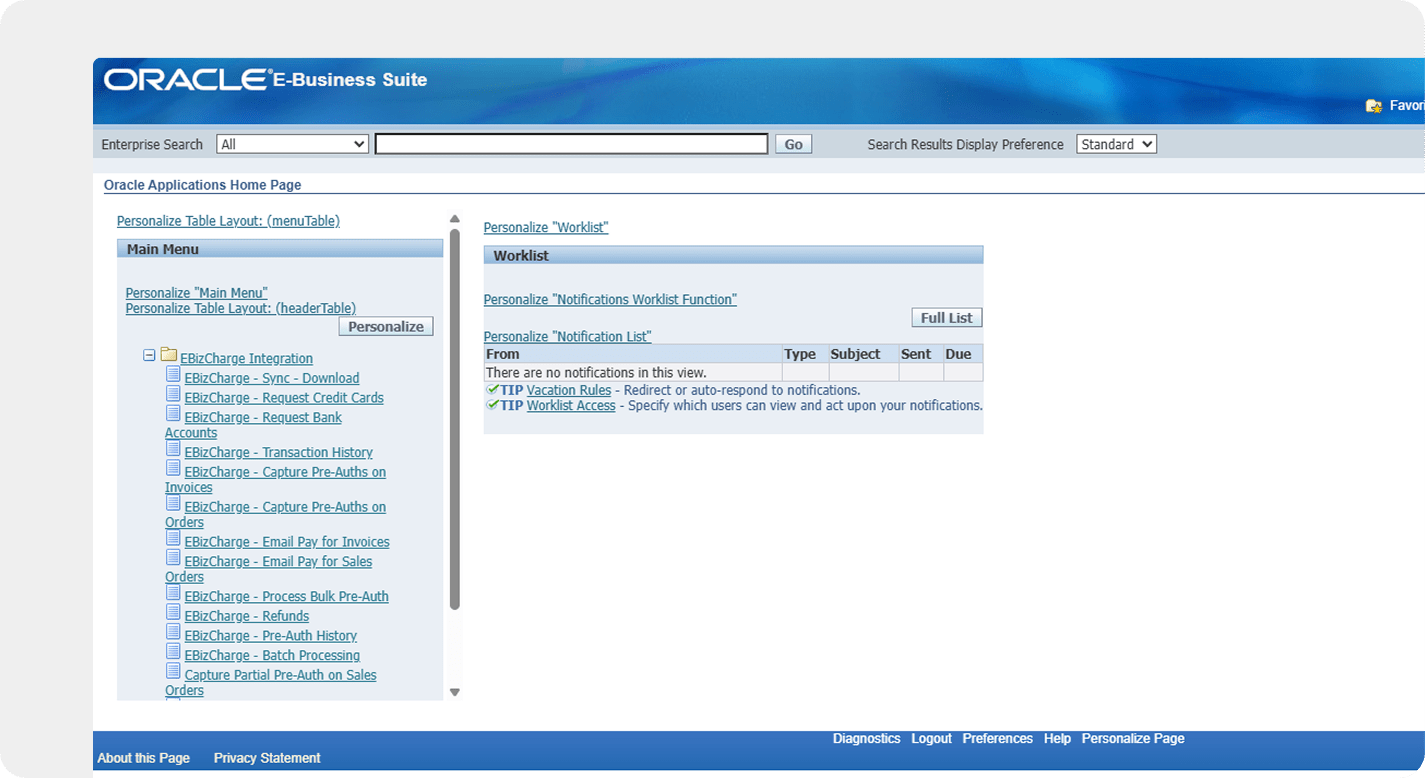The width and height of the screenshot is (1425, 778).
Task: Click document icon beside Transaction History
Action: coord(173,449)
